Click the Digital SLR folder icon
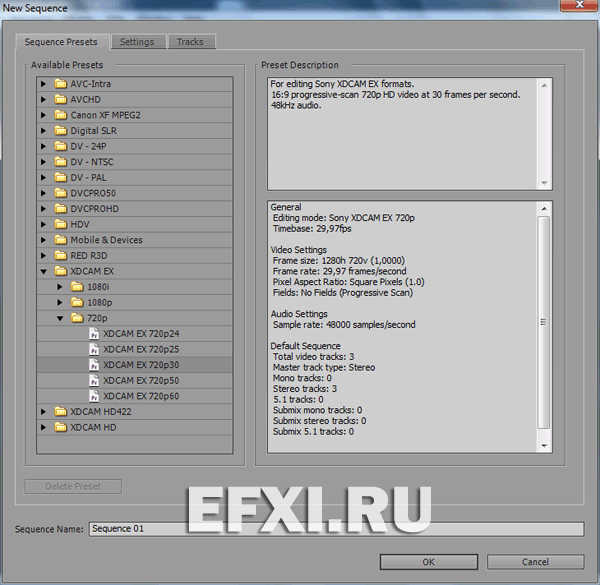The width and height of the screenshot is (600, 585). pos(60,130)
